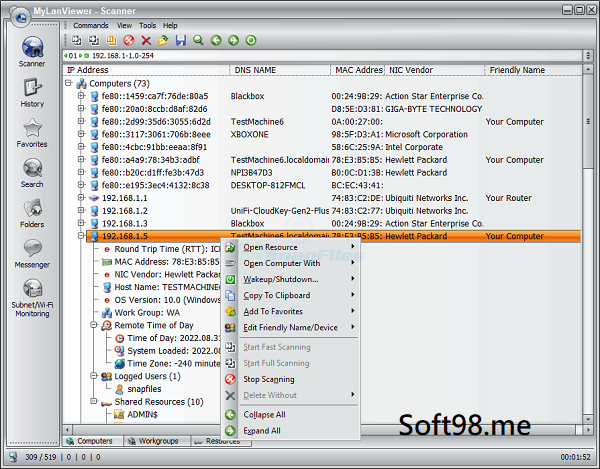Choose Add To Favorites menu entry

click(x=290, y=311)
